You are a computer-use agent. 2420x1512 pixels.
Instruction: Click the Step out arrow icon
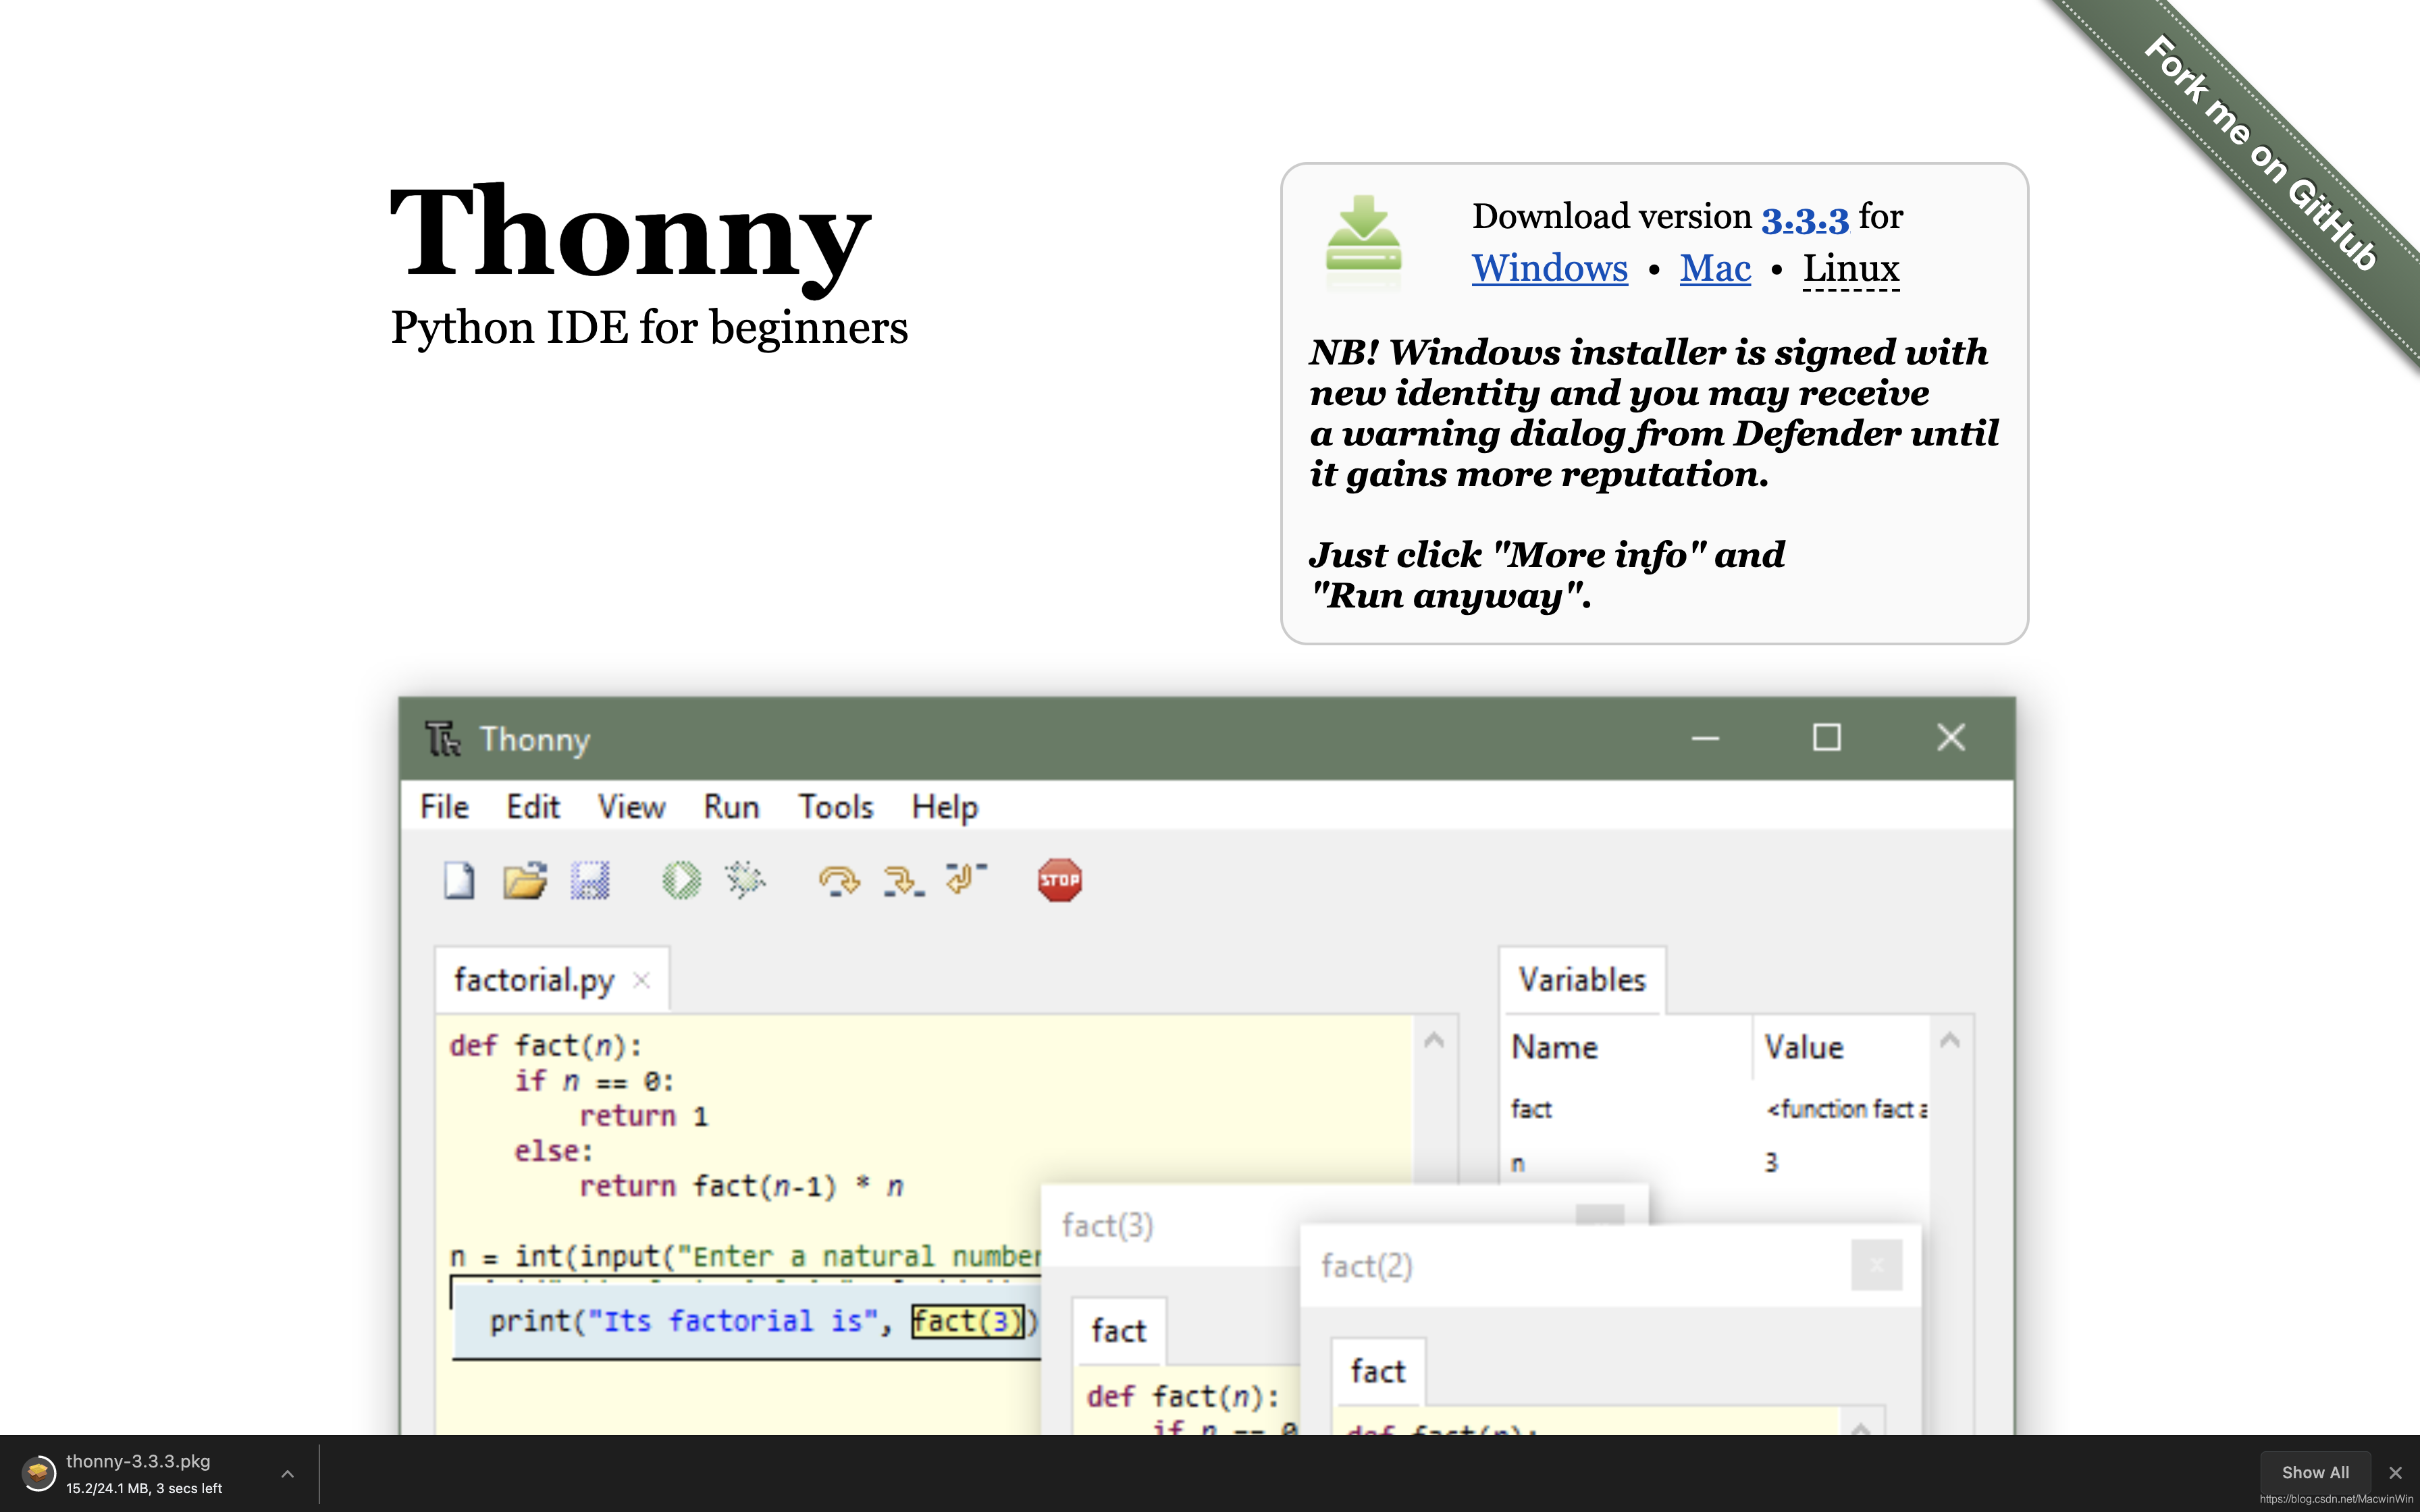966,879
